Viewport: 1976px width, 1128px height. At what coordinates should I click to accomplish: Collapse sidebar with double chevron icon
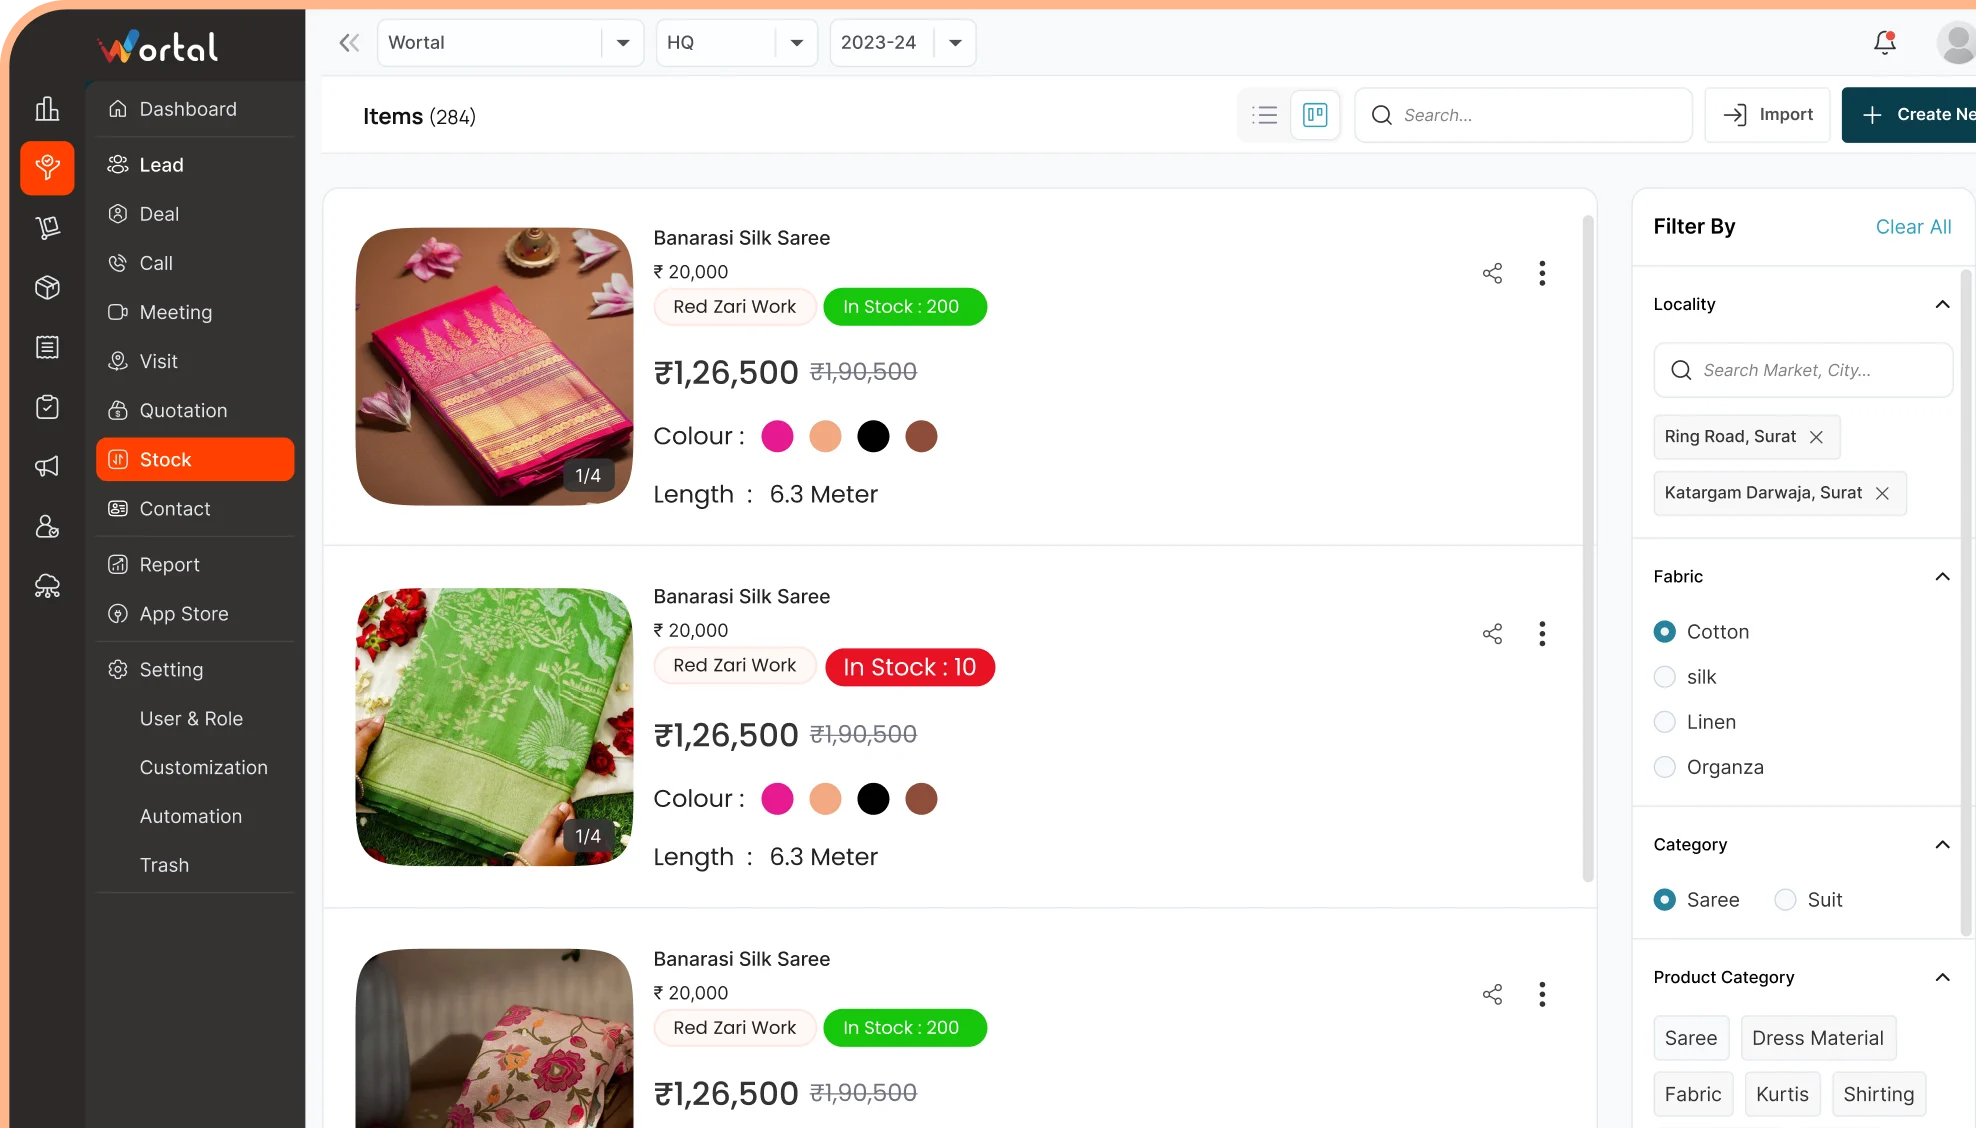click(x=348, y=42)
